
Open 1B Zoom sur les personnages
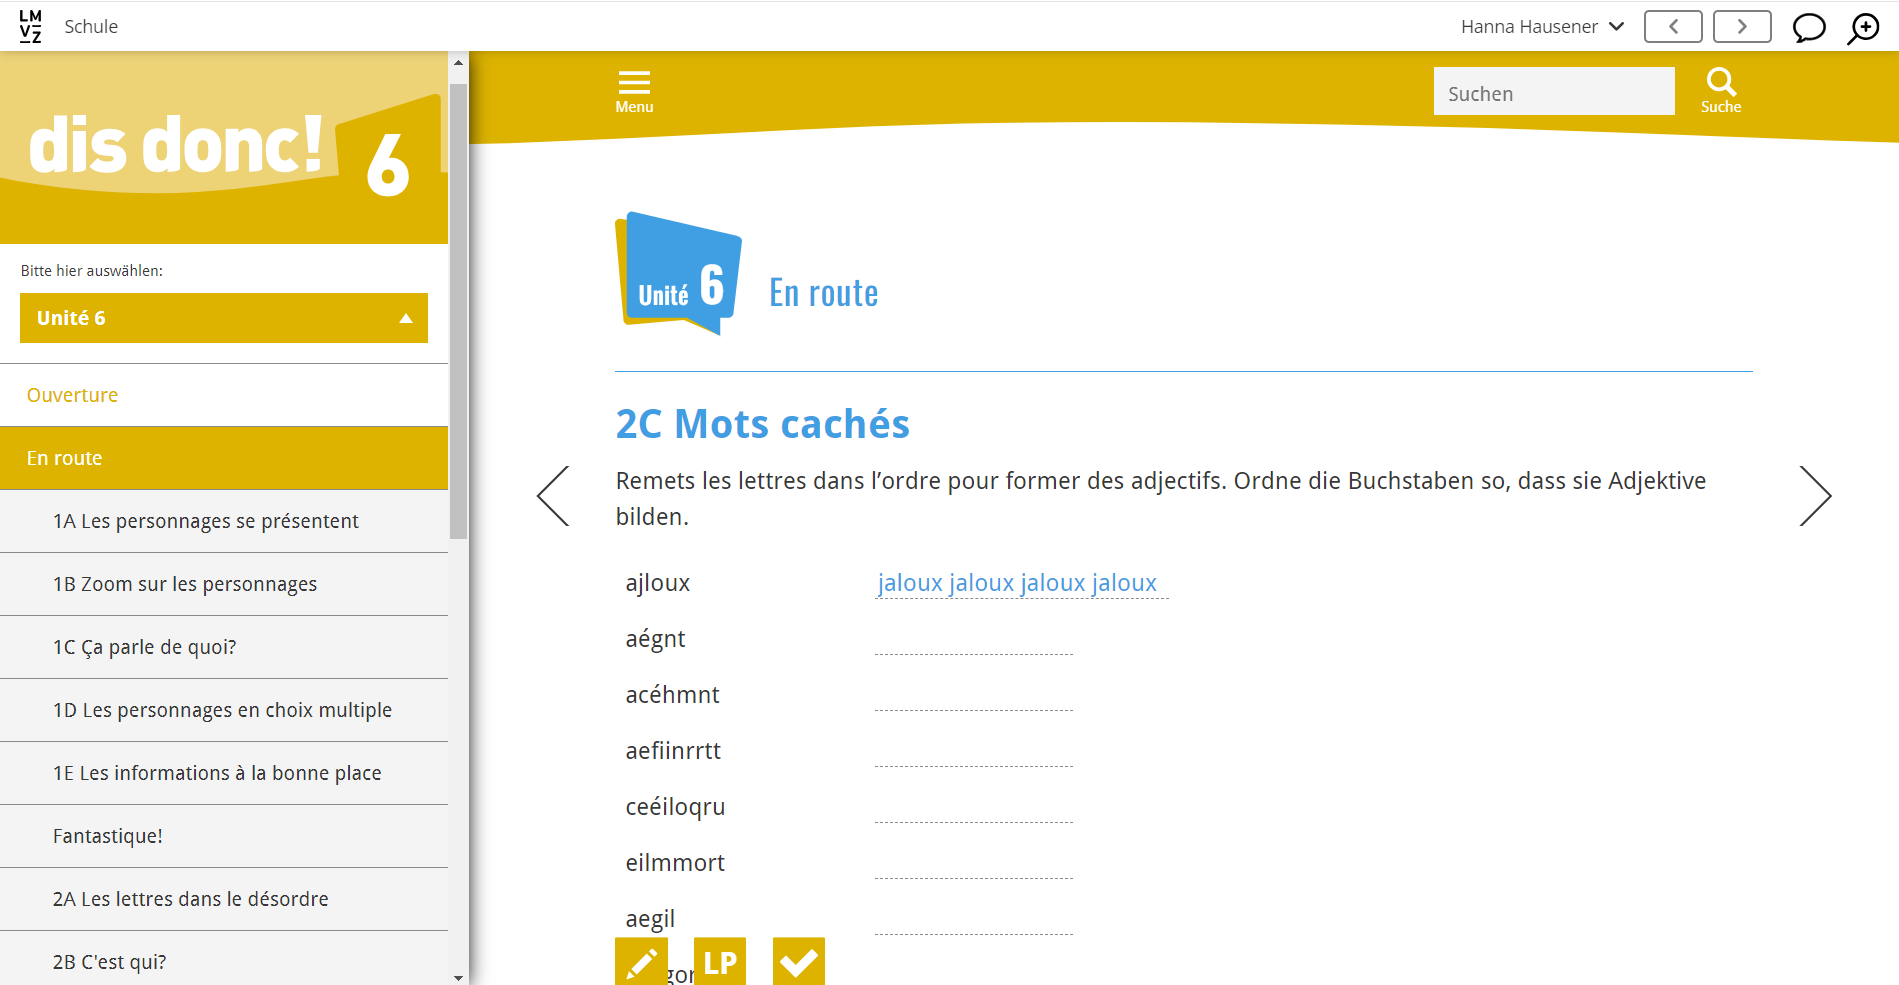pyautogui.click(x=224, y=584)
